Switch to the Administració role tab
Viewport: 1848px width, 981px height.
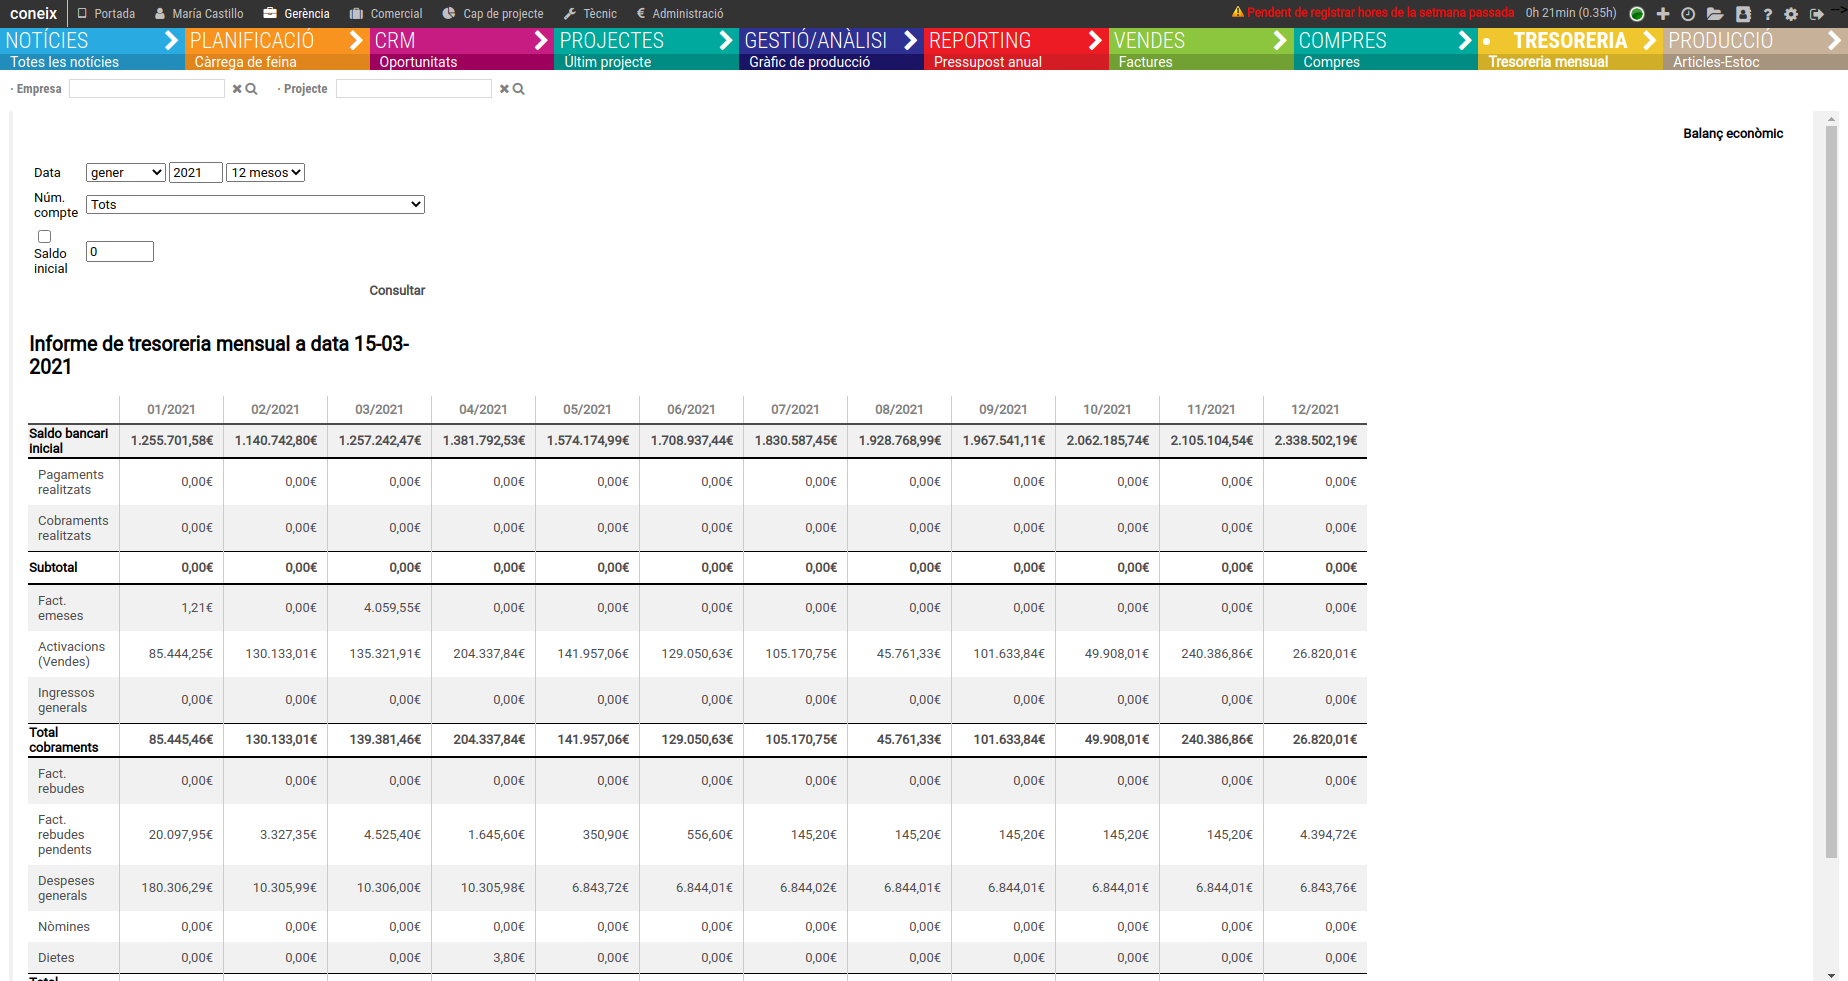coord(680,14)
